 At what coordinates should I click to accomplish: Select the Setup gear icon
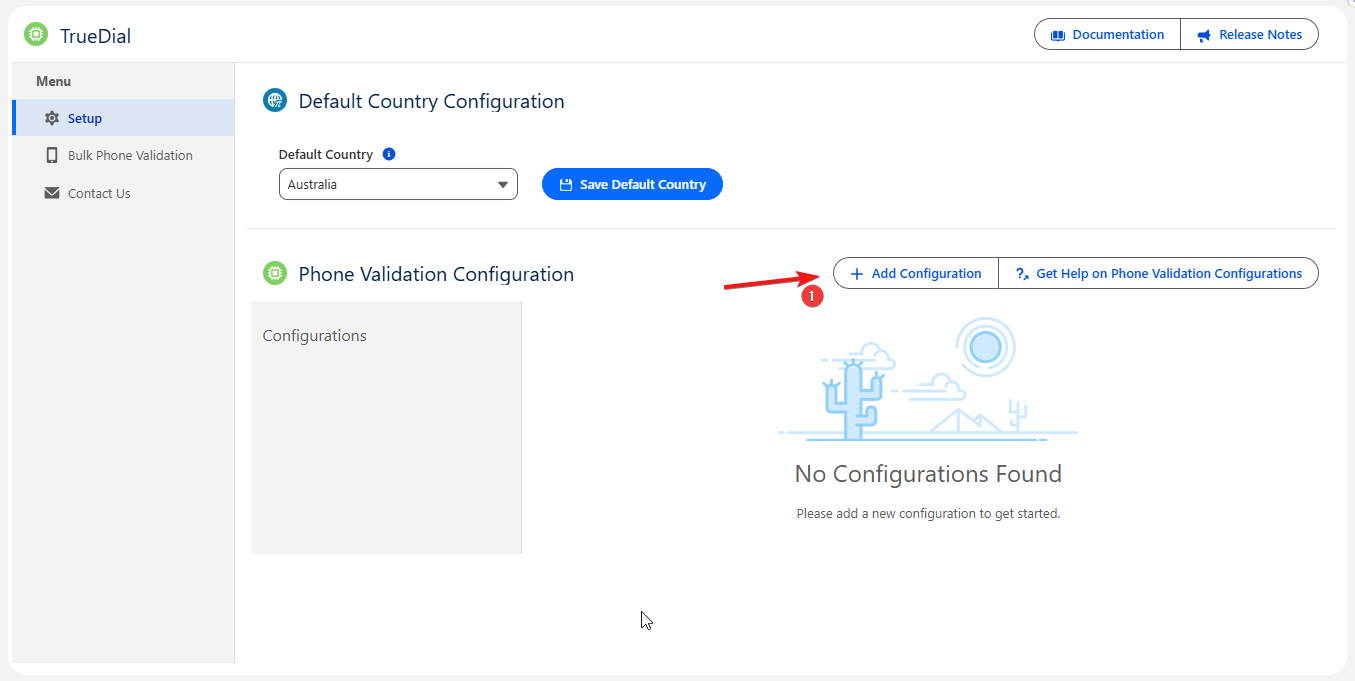(x=52, y=117)
